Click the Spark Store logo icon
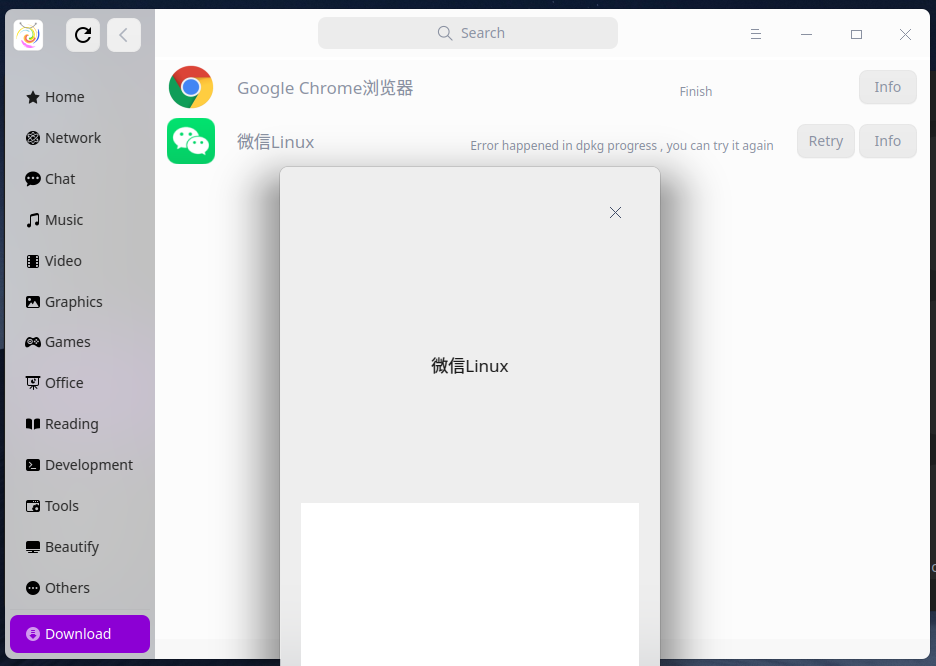 (29, 35)
